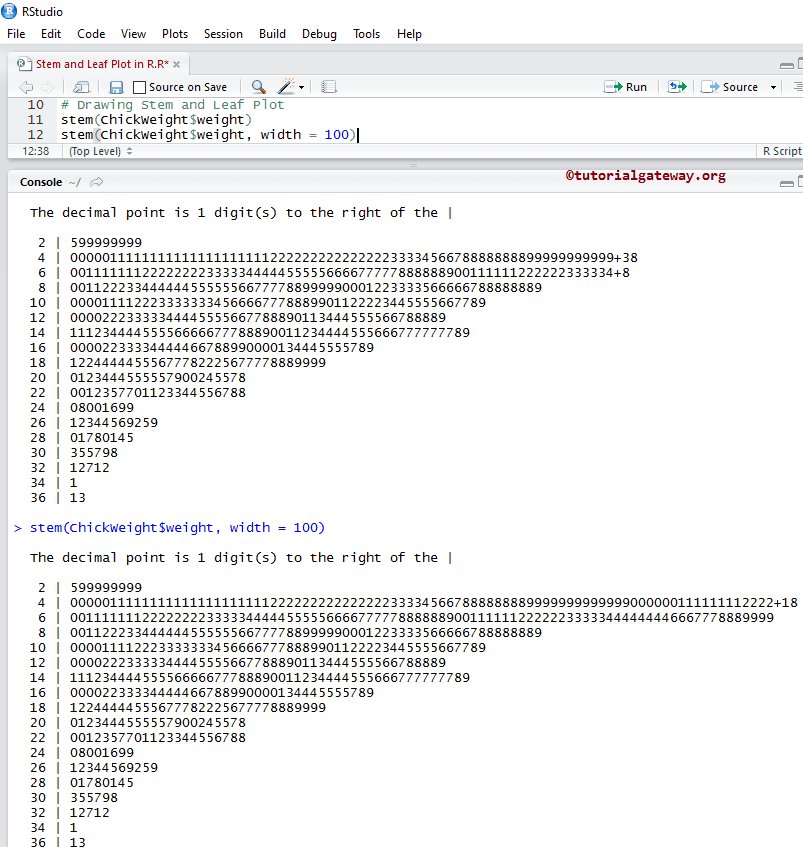Go back with the left arrow icon

(x=25, y=87)
